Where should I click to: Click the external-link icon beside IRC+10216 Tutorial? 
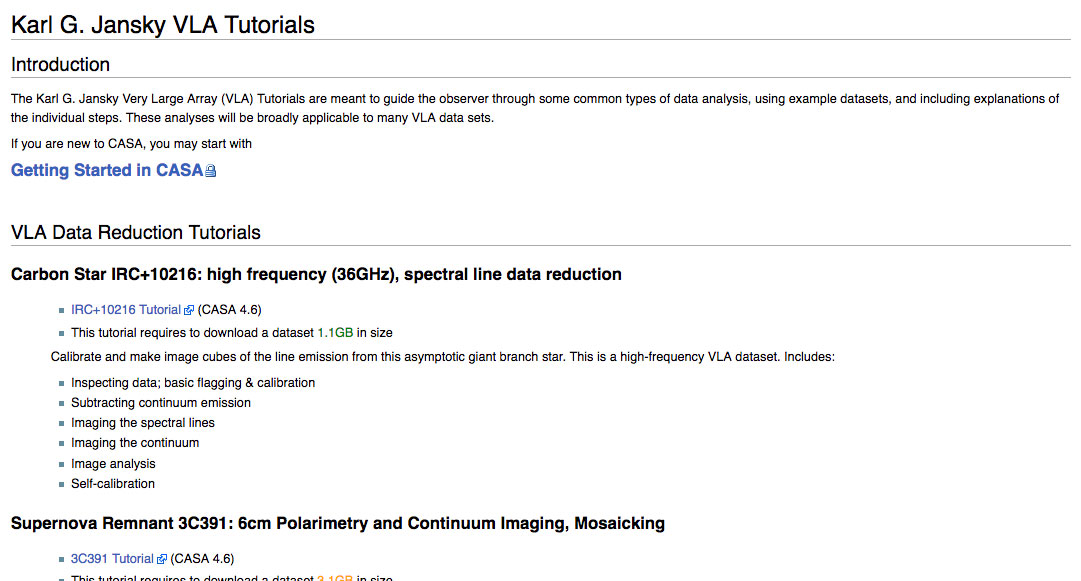(x=189, y=311)
